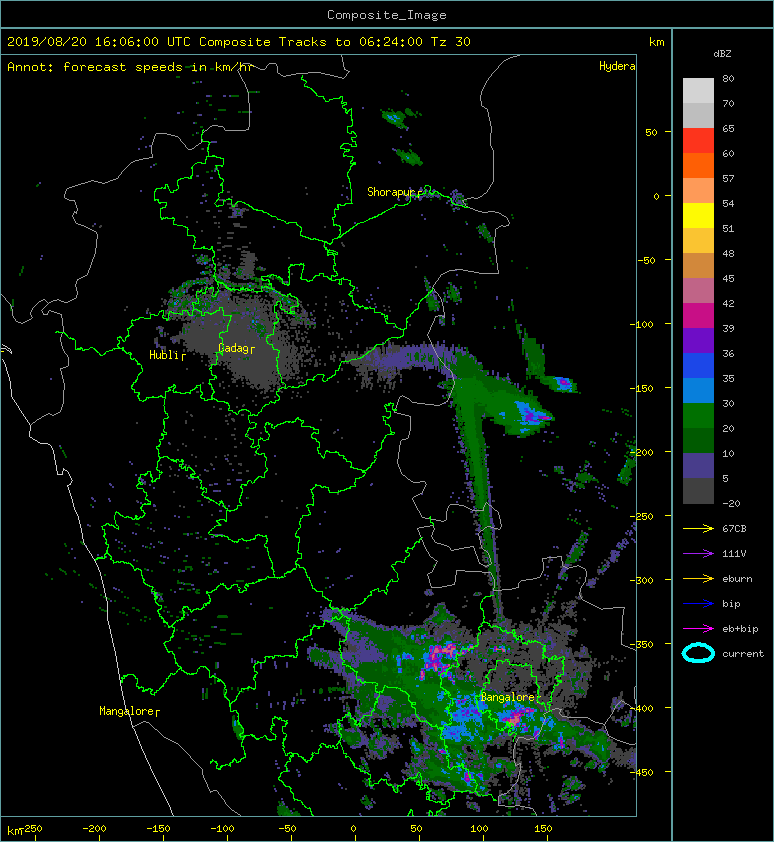This screenshot has width=774, height=842.
Task: Click the bright orange swatch below 60 label
Action: (698, 165)
